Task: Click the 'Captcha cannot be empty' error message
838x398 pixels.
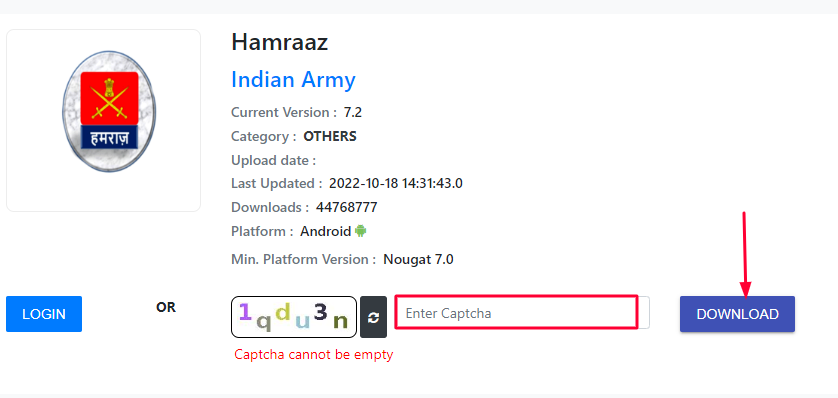Action: coord(314,354)
